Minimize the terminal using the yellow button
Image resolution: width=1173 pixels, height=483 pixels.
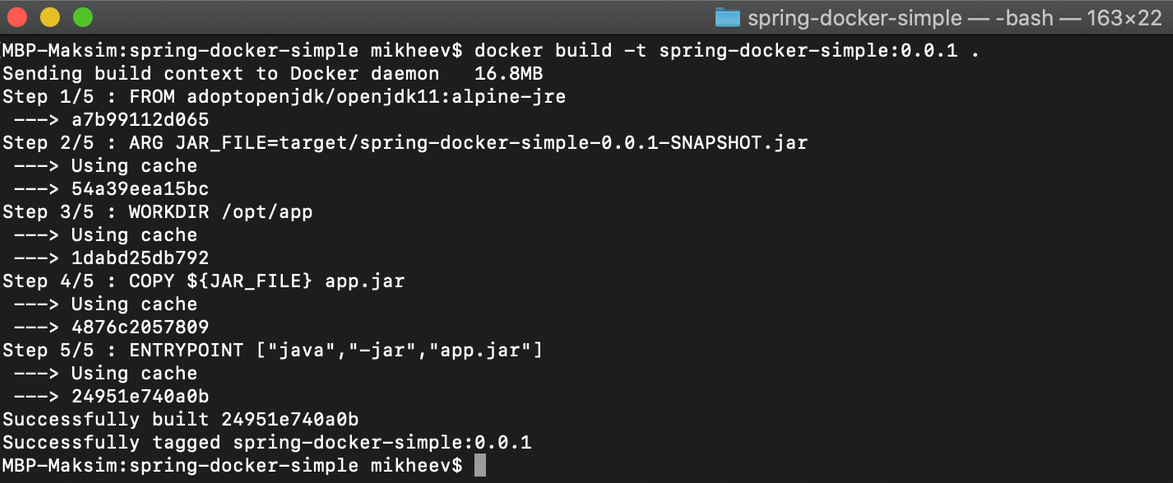coord(50,17)
